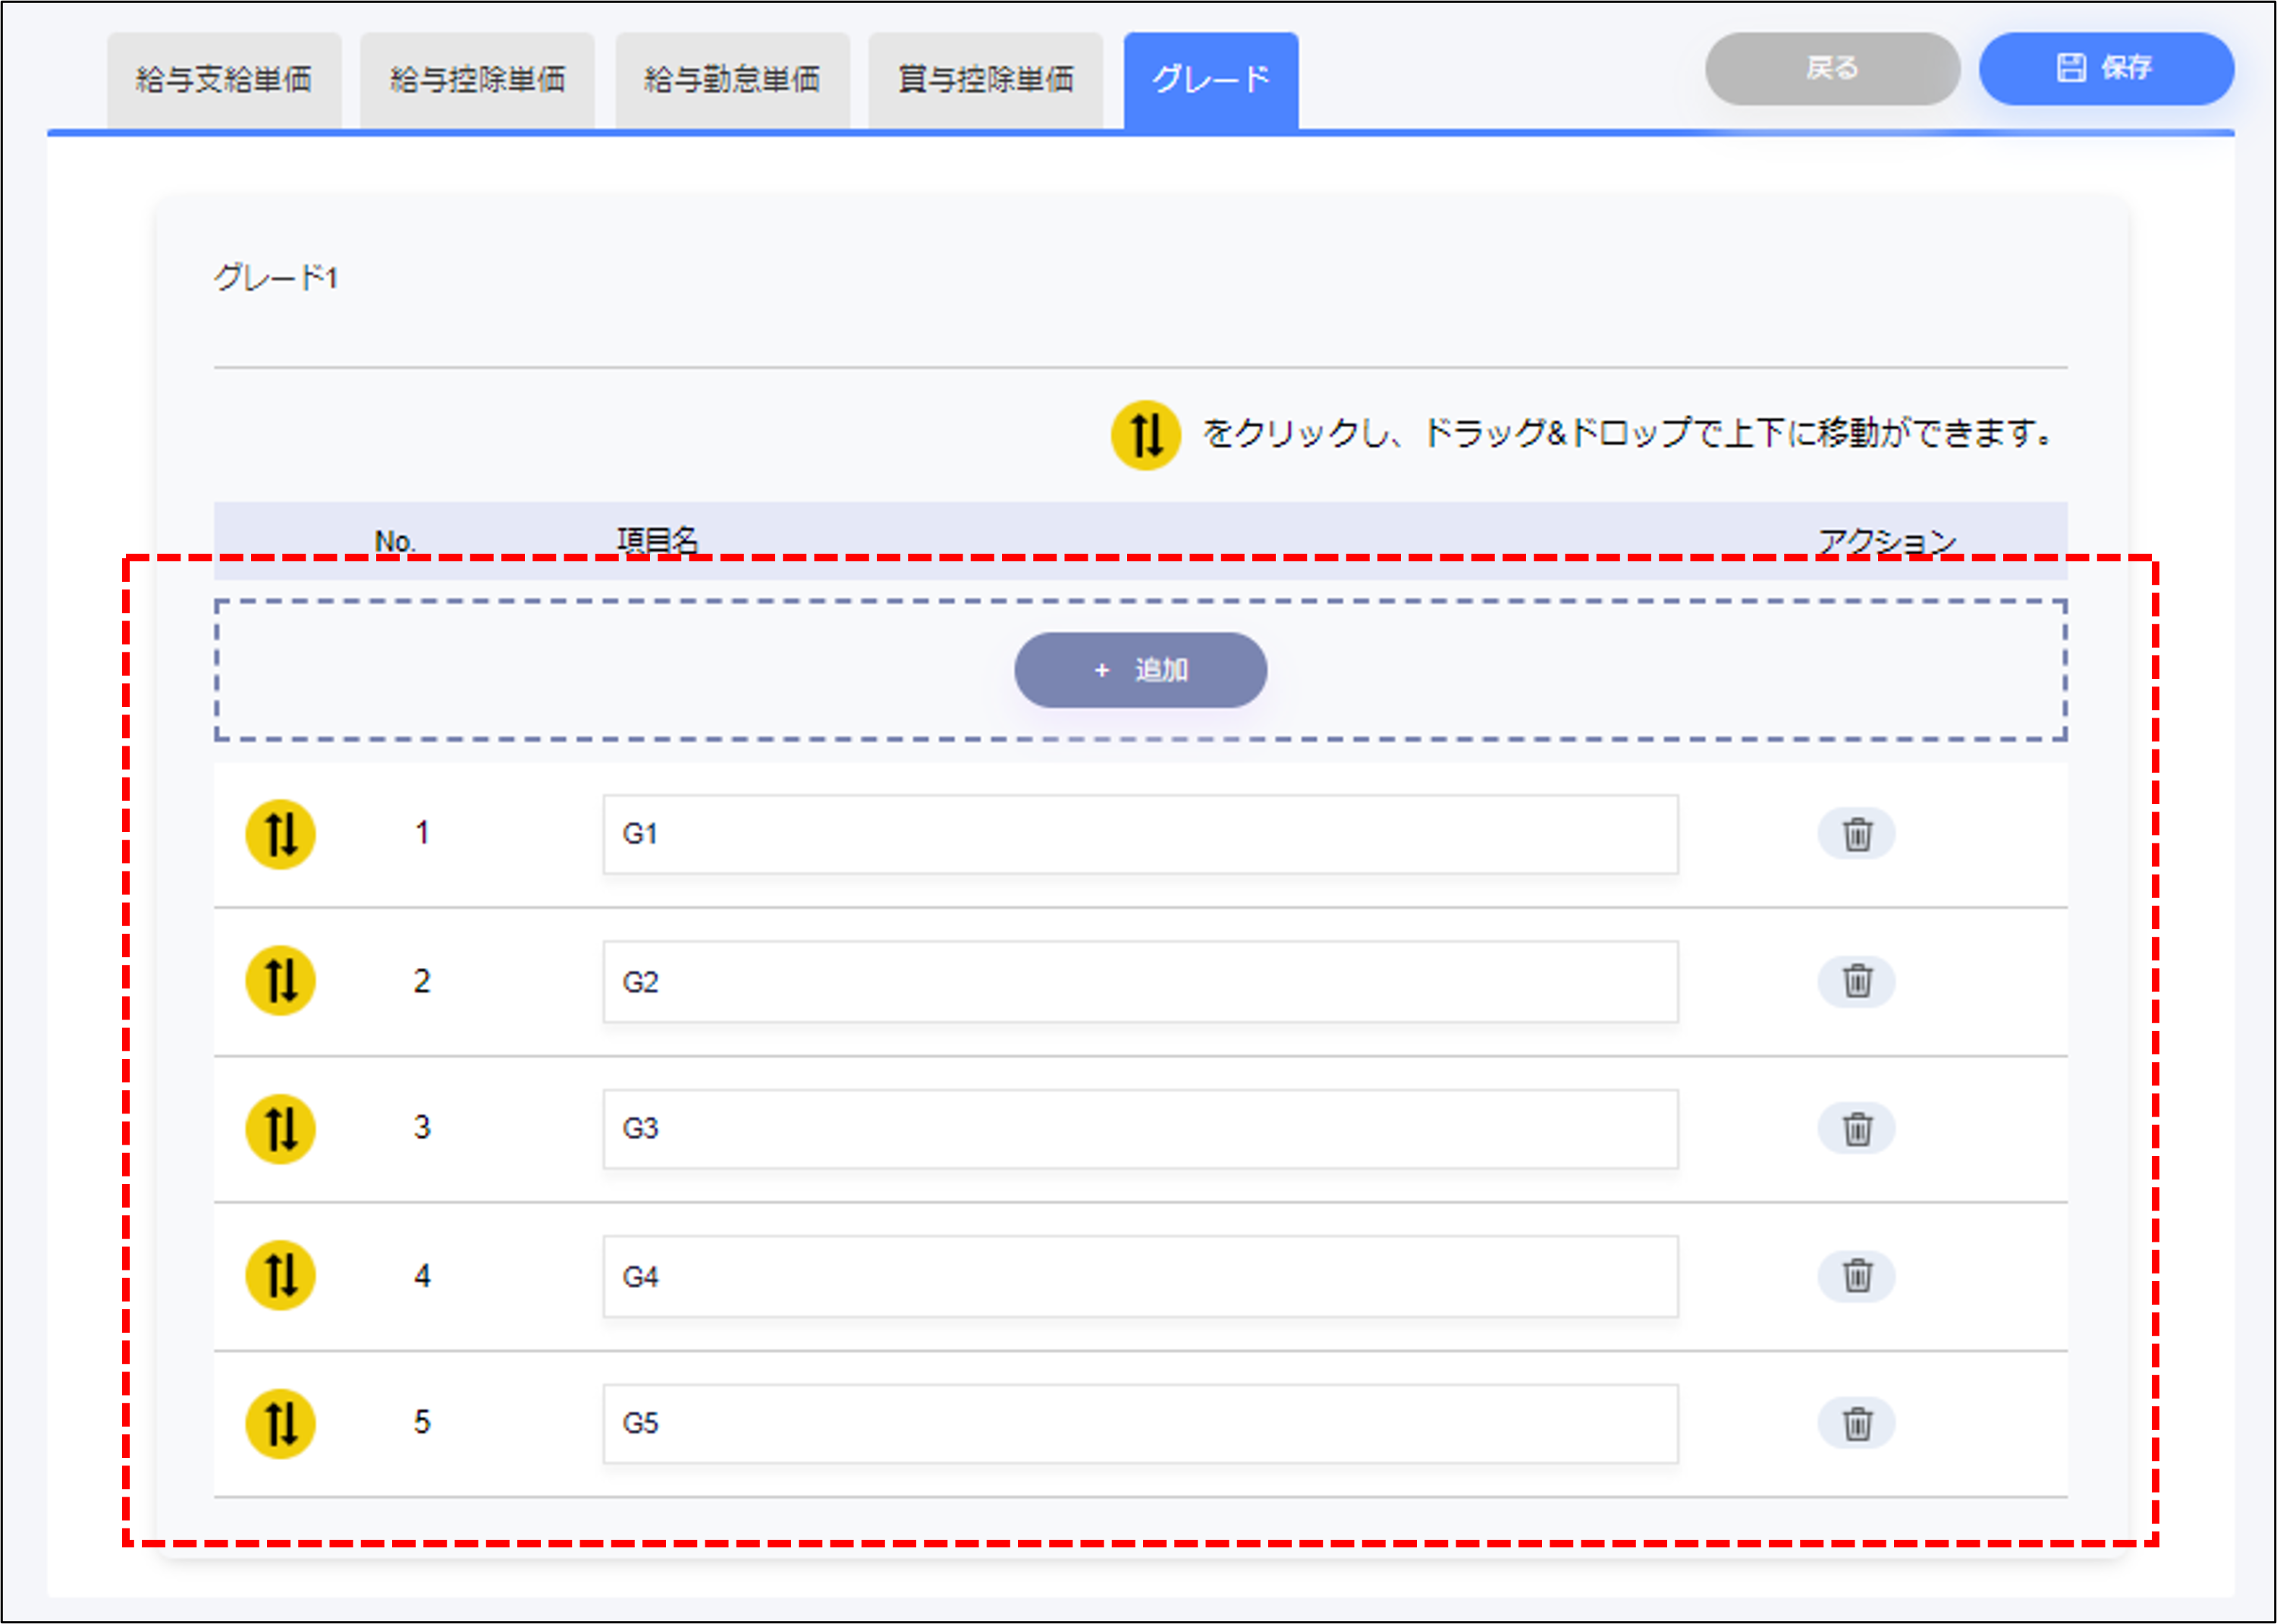Switch to the 給与控除単価 tab
The height and width of the screenshot is (1624, 2277).
[x=477, y=80]
